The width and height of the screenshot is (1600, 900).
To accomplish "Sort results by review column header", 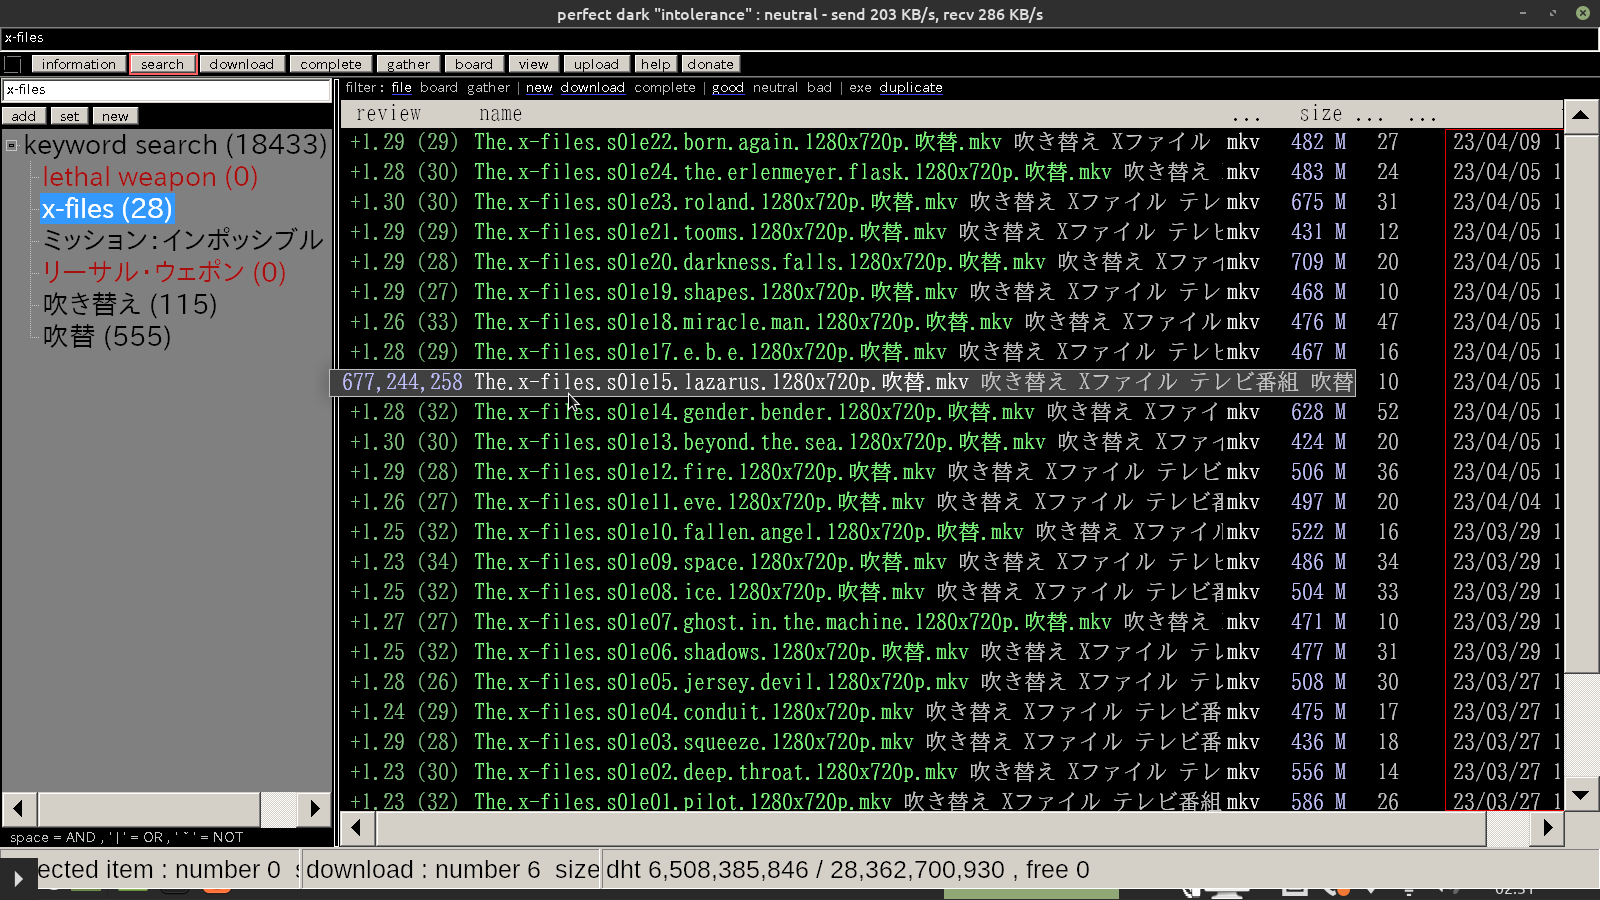I will pos(389,114).
